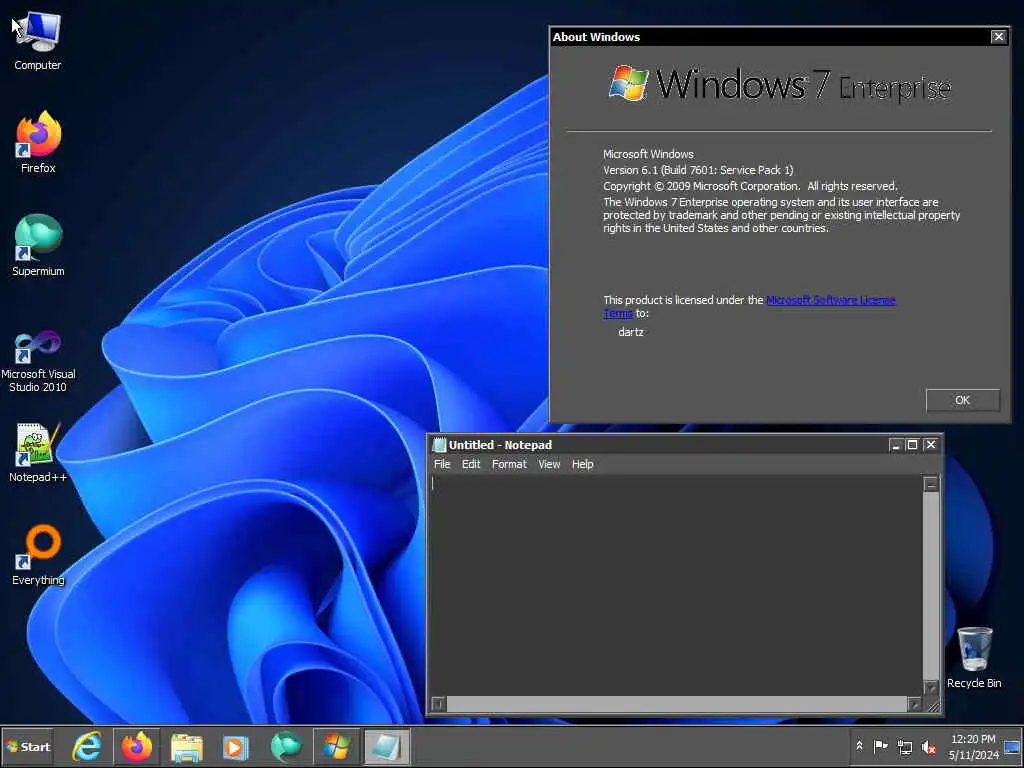Open Windows Explorer folder icon on taskbar

[x=187, y=746]
